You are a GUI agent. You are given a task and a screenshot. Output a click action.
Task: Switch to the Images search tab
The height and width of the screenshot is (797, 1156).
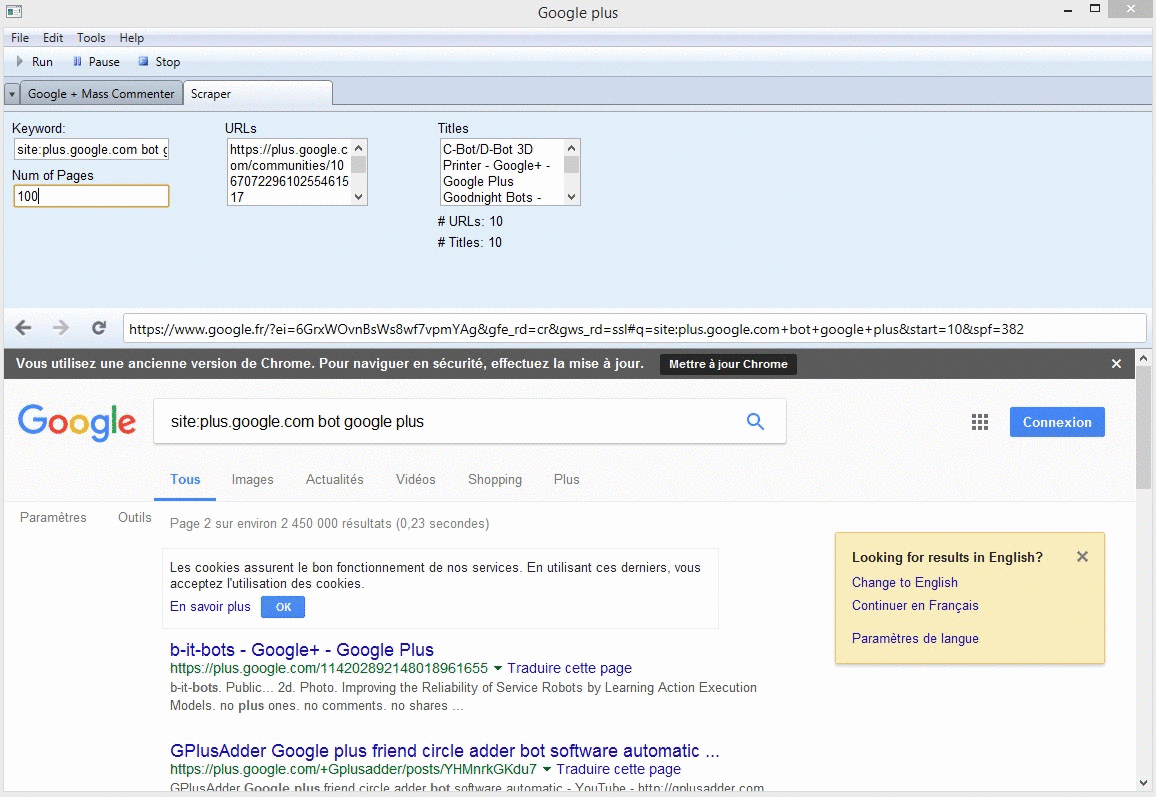tap(252, 479)
